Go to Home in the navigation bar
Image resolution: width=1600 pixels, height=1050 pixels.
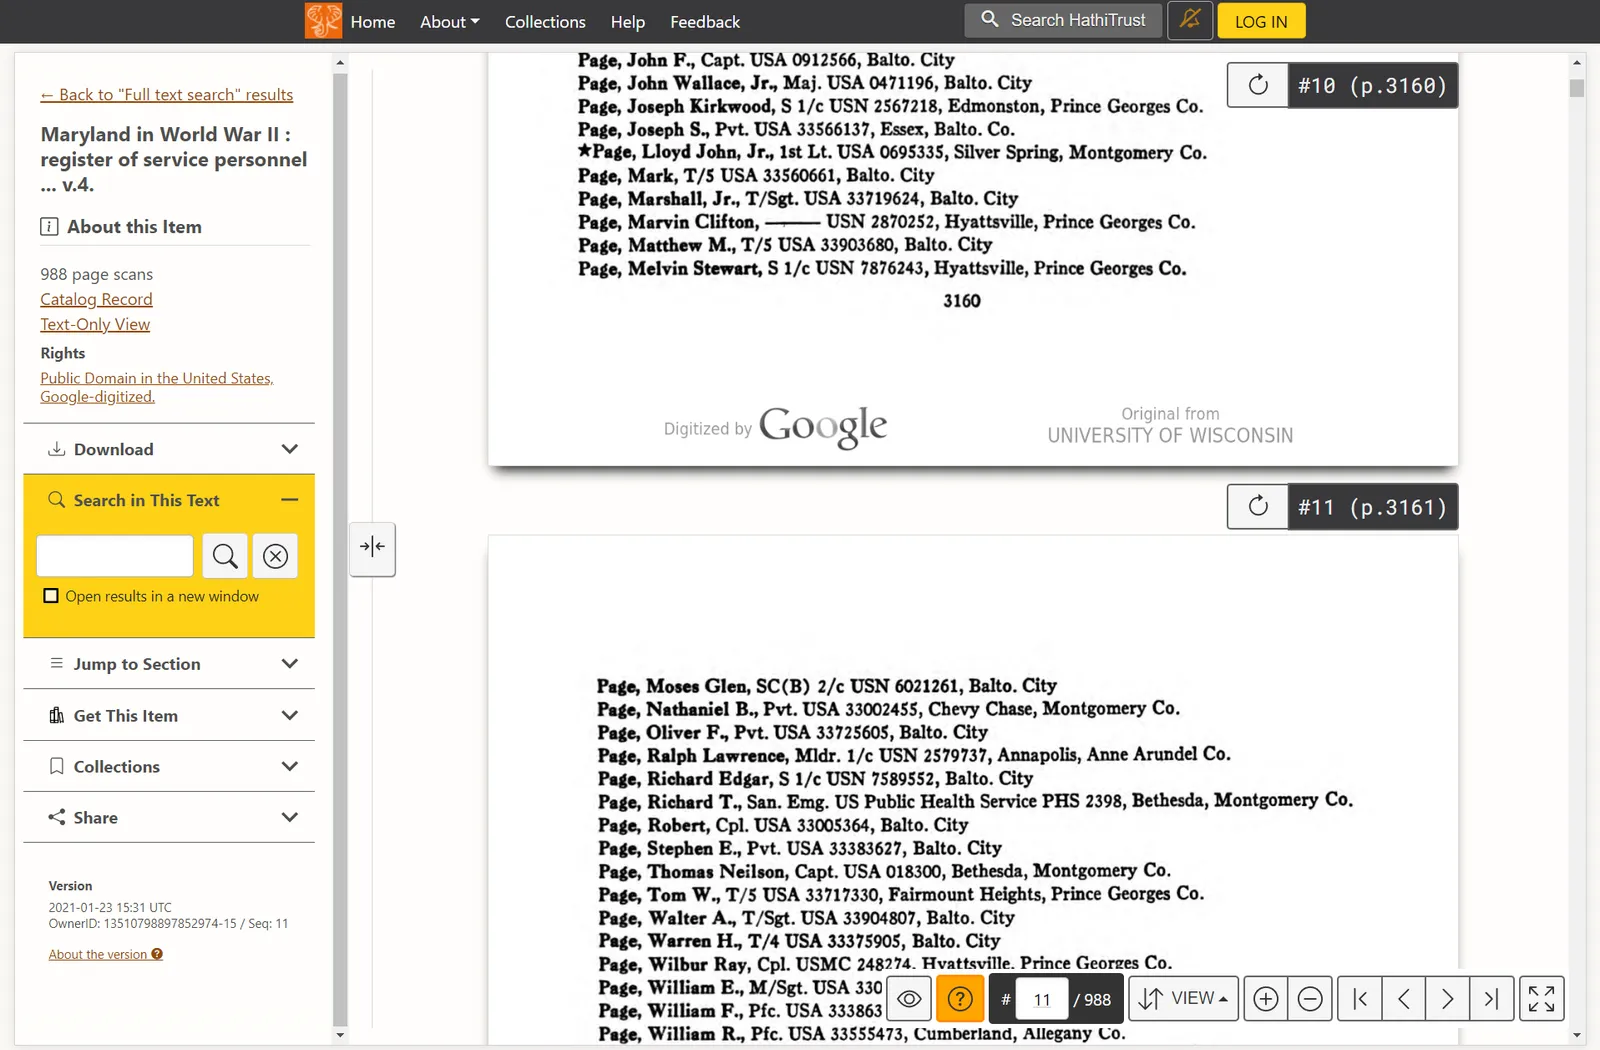373,22
